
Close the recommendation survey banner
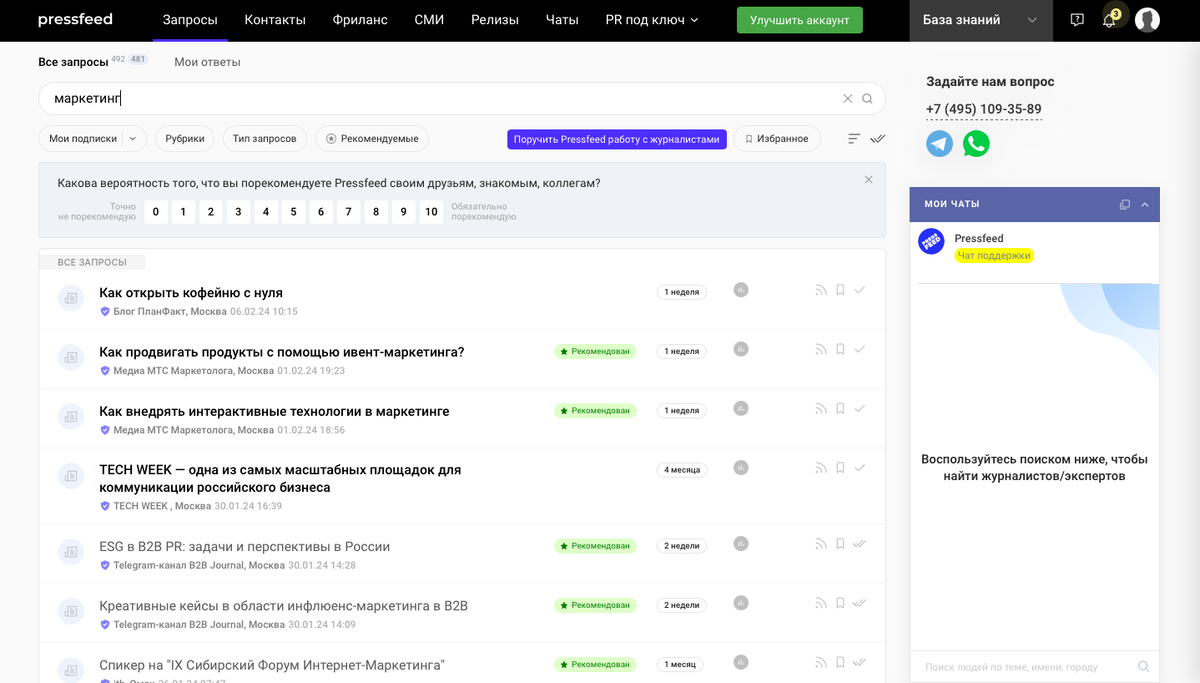point(868,180)
